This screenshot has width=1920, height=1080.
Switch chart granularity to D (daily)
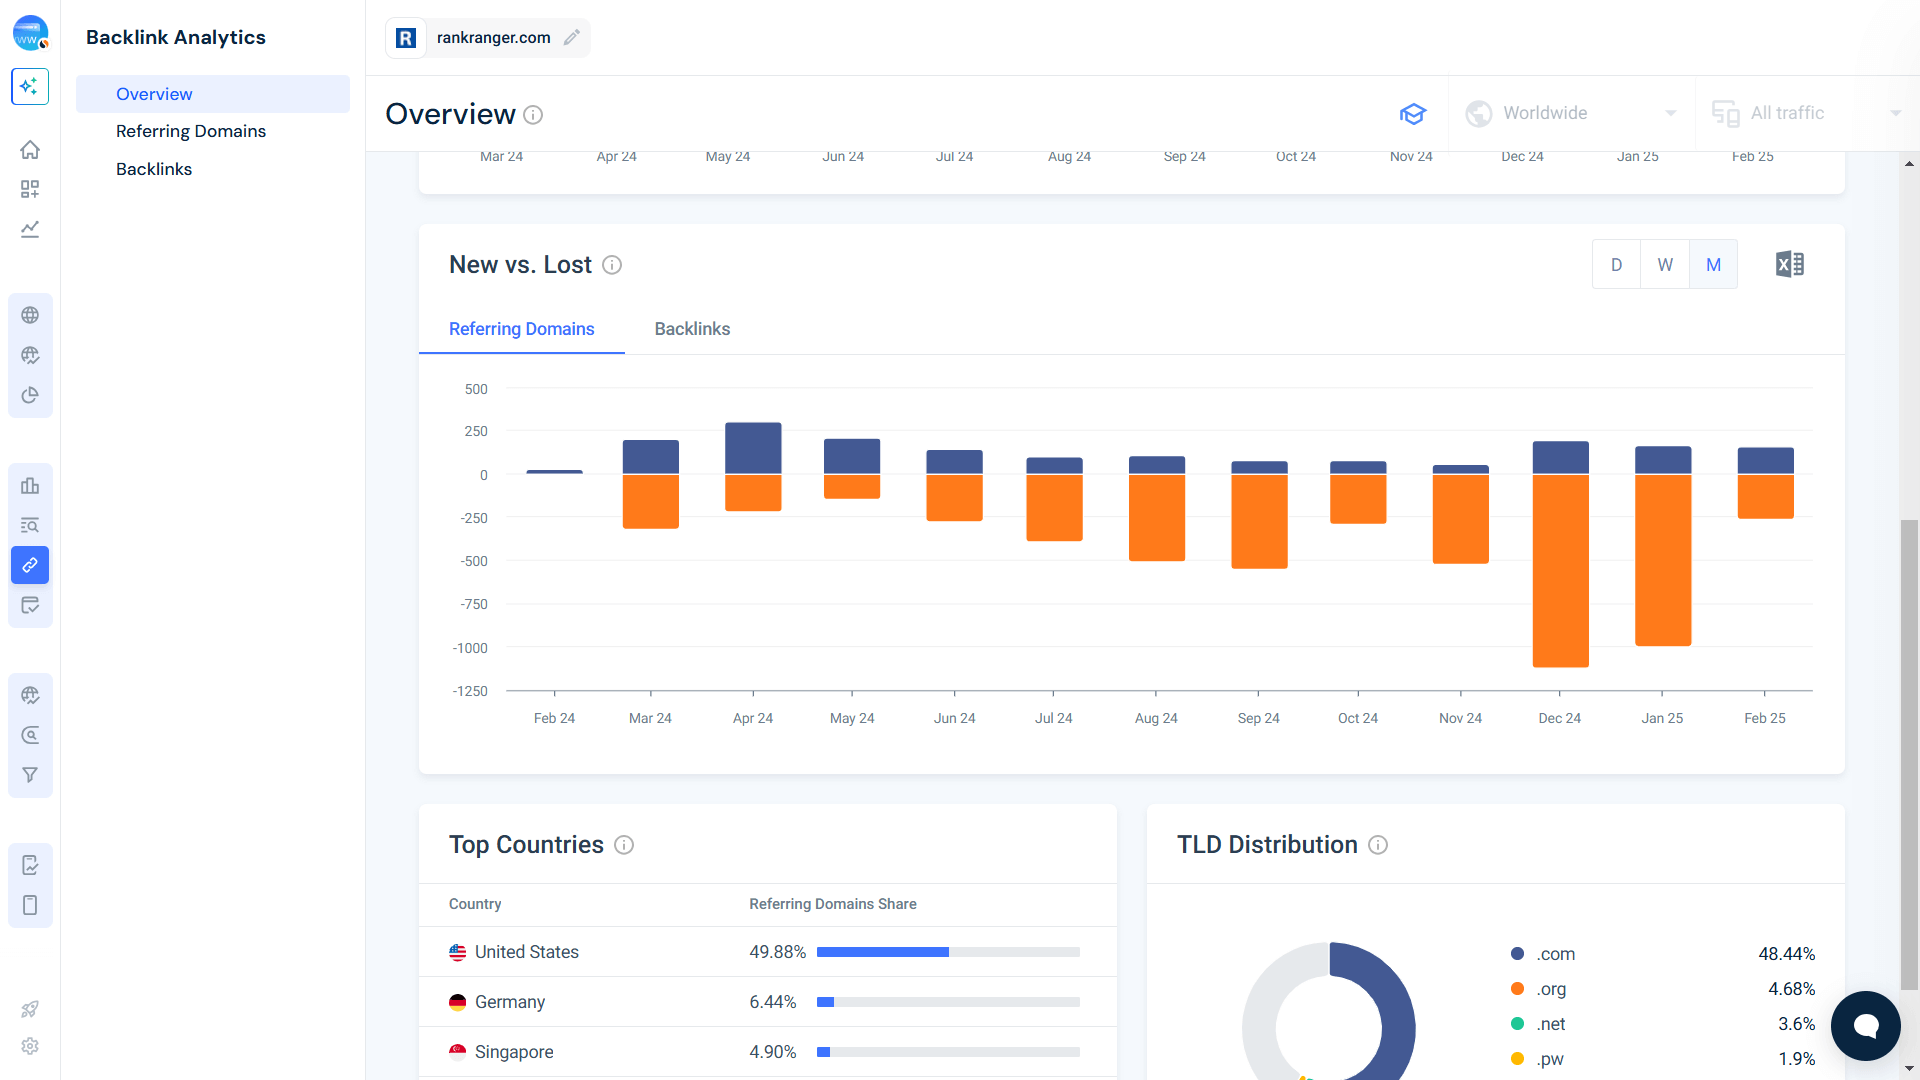[1616, 265]
